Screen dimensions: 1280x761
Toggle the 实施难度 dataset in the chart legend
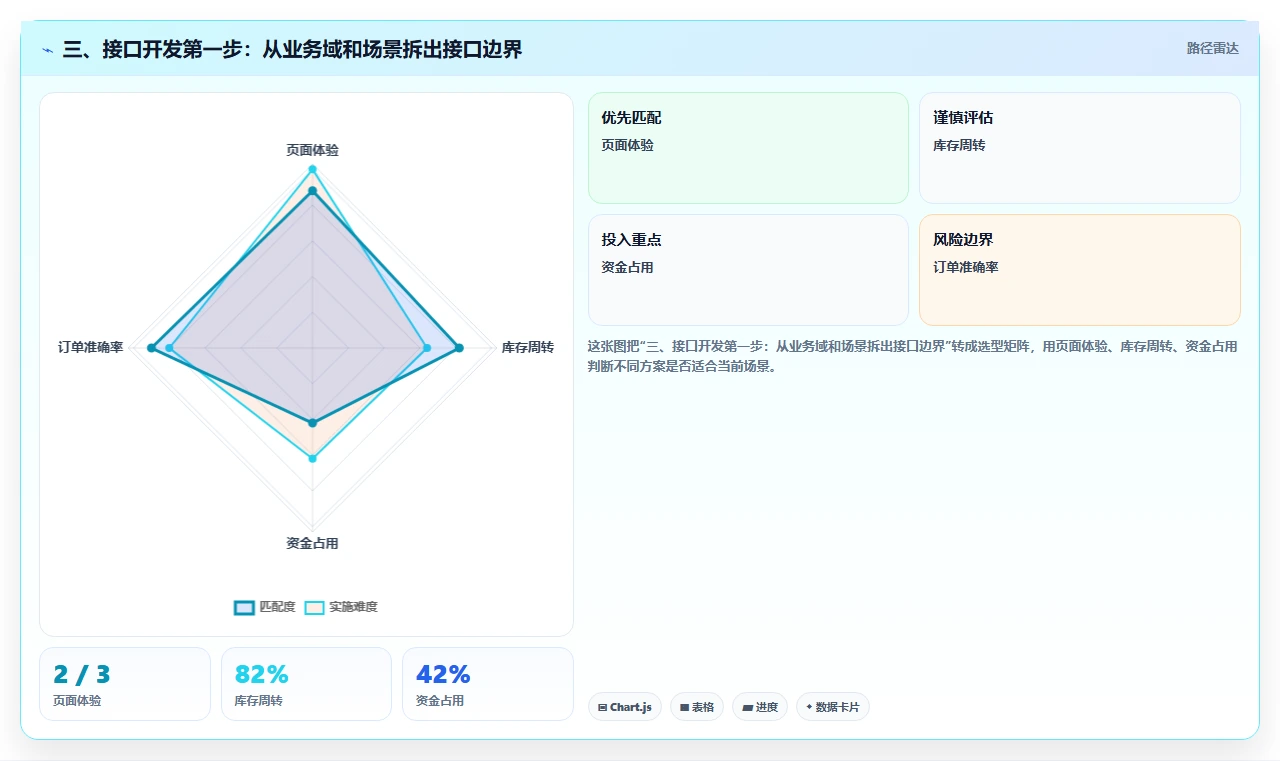[x=341, y=607]
